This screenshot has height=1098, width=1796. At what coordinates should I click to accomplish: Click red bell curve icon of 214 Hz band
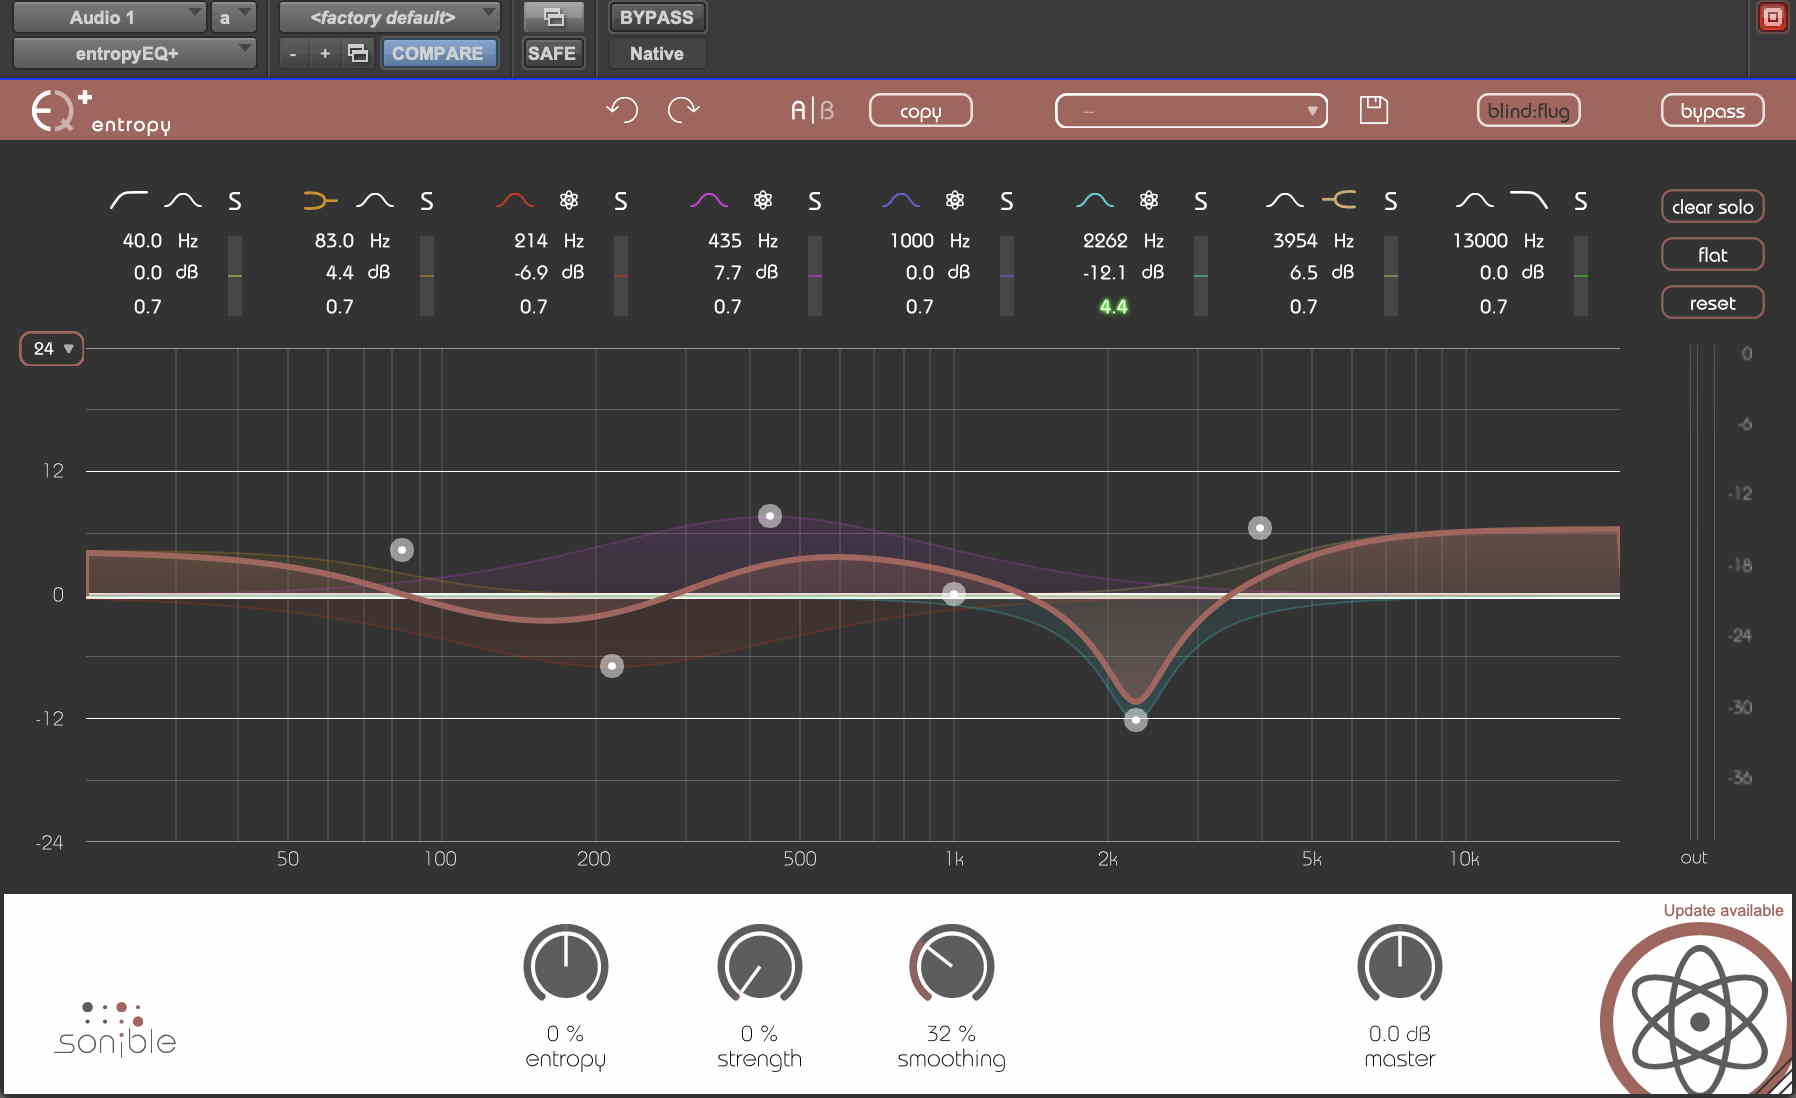515,200
